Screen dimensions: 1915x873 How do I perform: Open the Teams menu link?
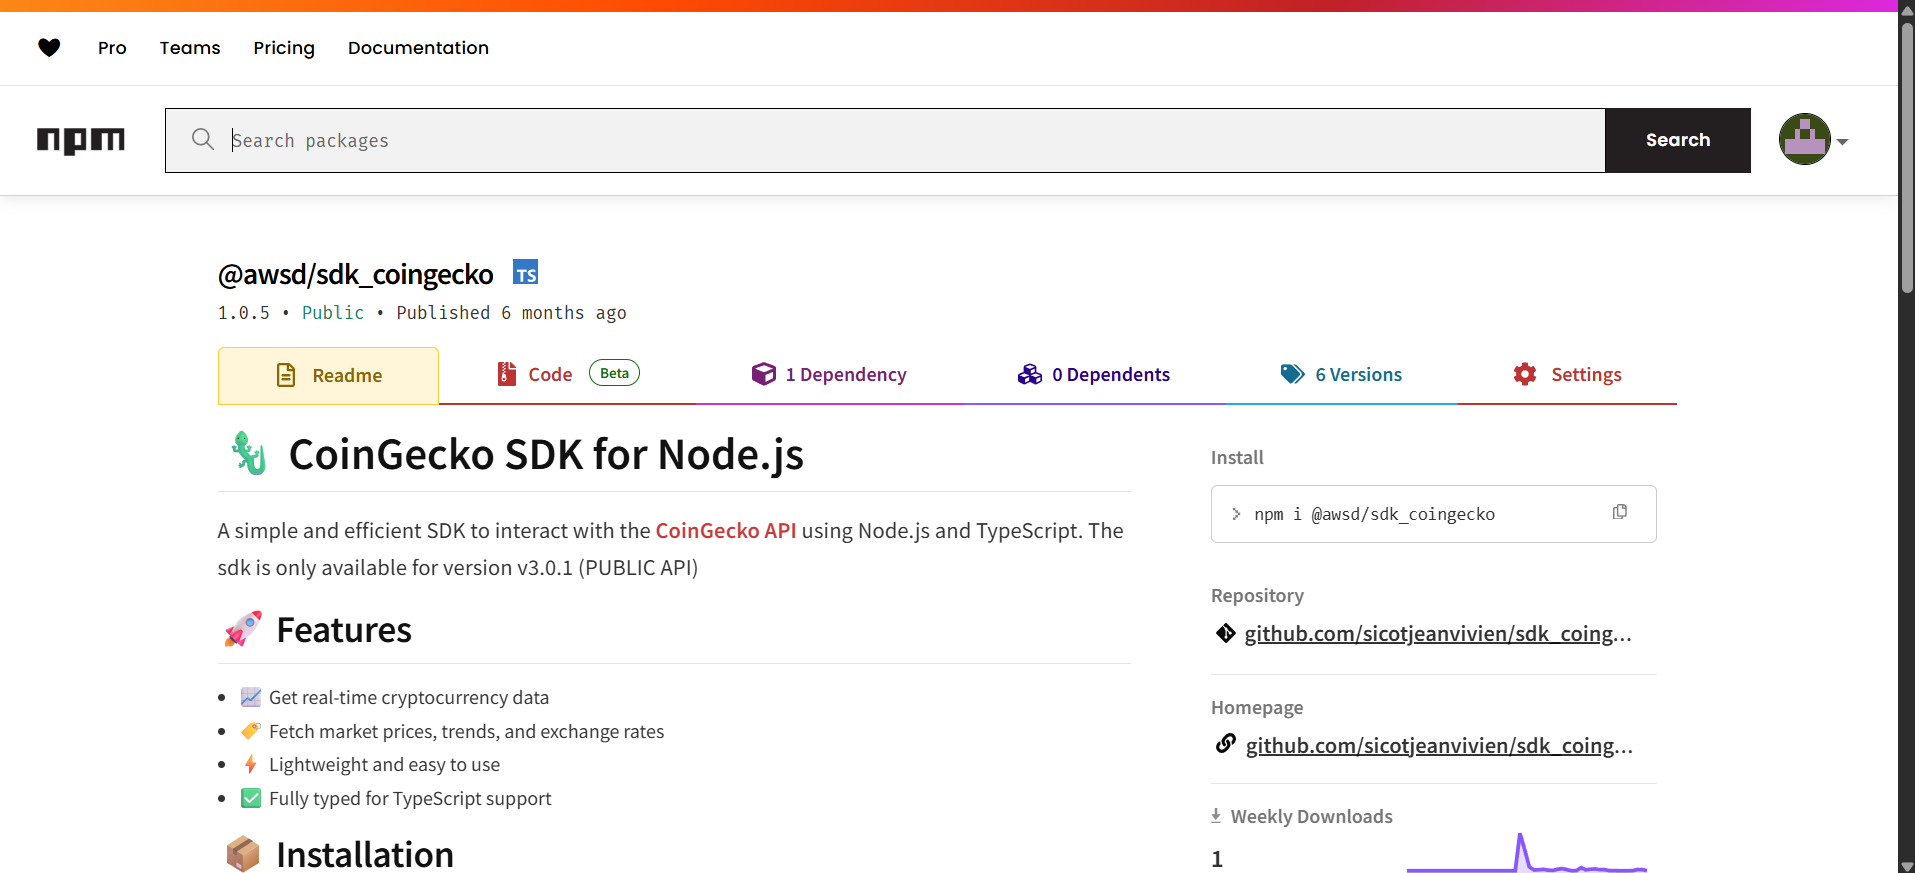coord(190,47)
